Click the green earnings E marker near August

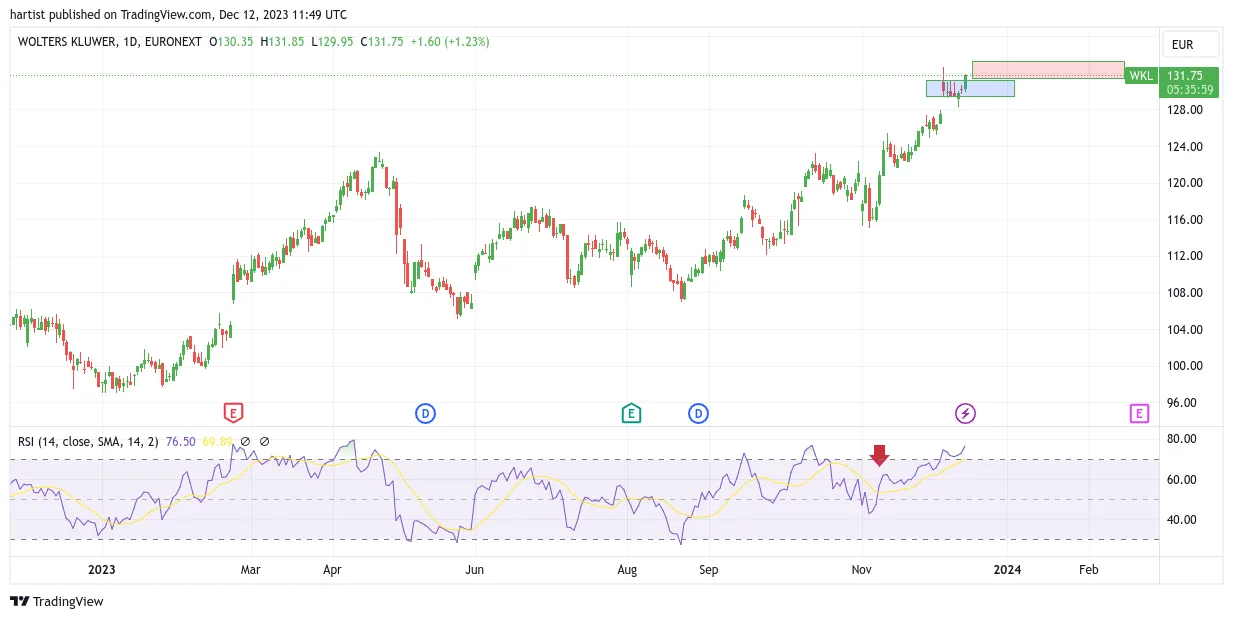(631, 413)
